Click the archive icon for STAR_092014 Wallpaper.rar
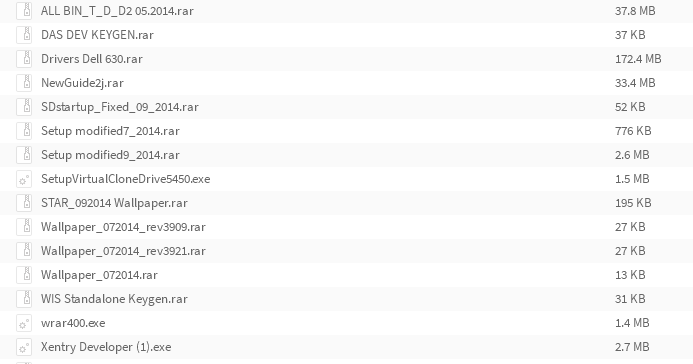Viewport: 693px width, 364px height. tap(24, 203)
